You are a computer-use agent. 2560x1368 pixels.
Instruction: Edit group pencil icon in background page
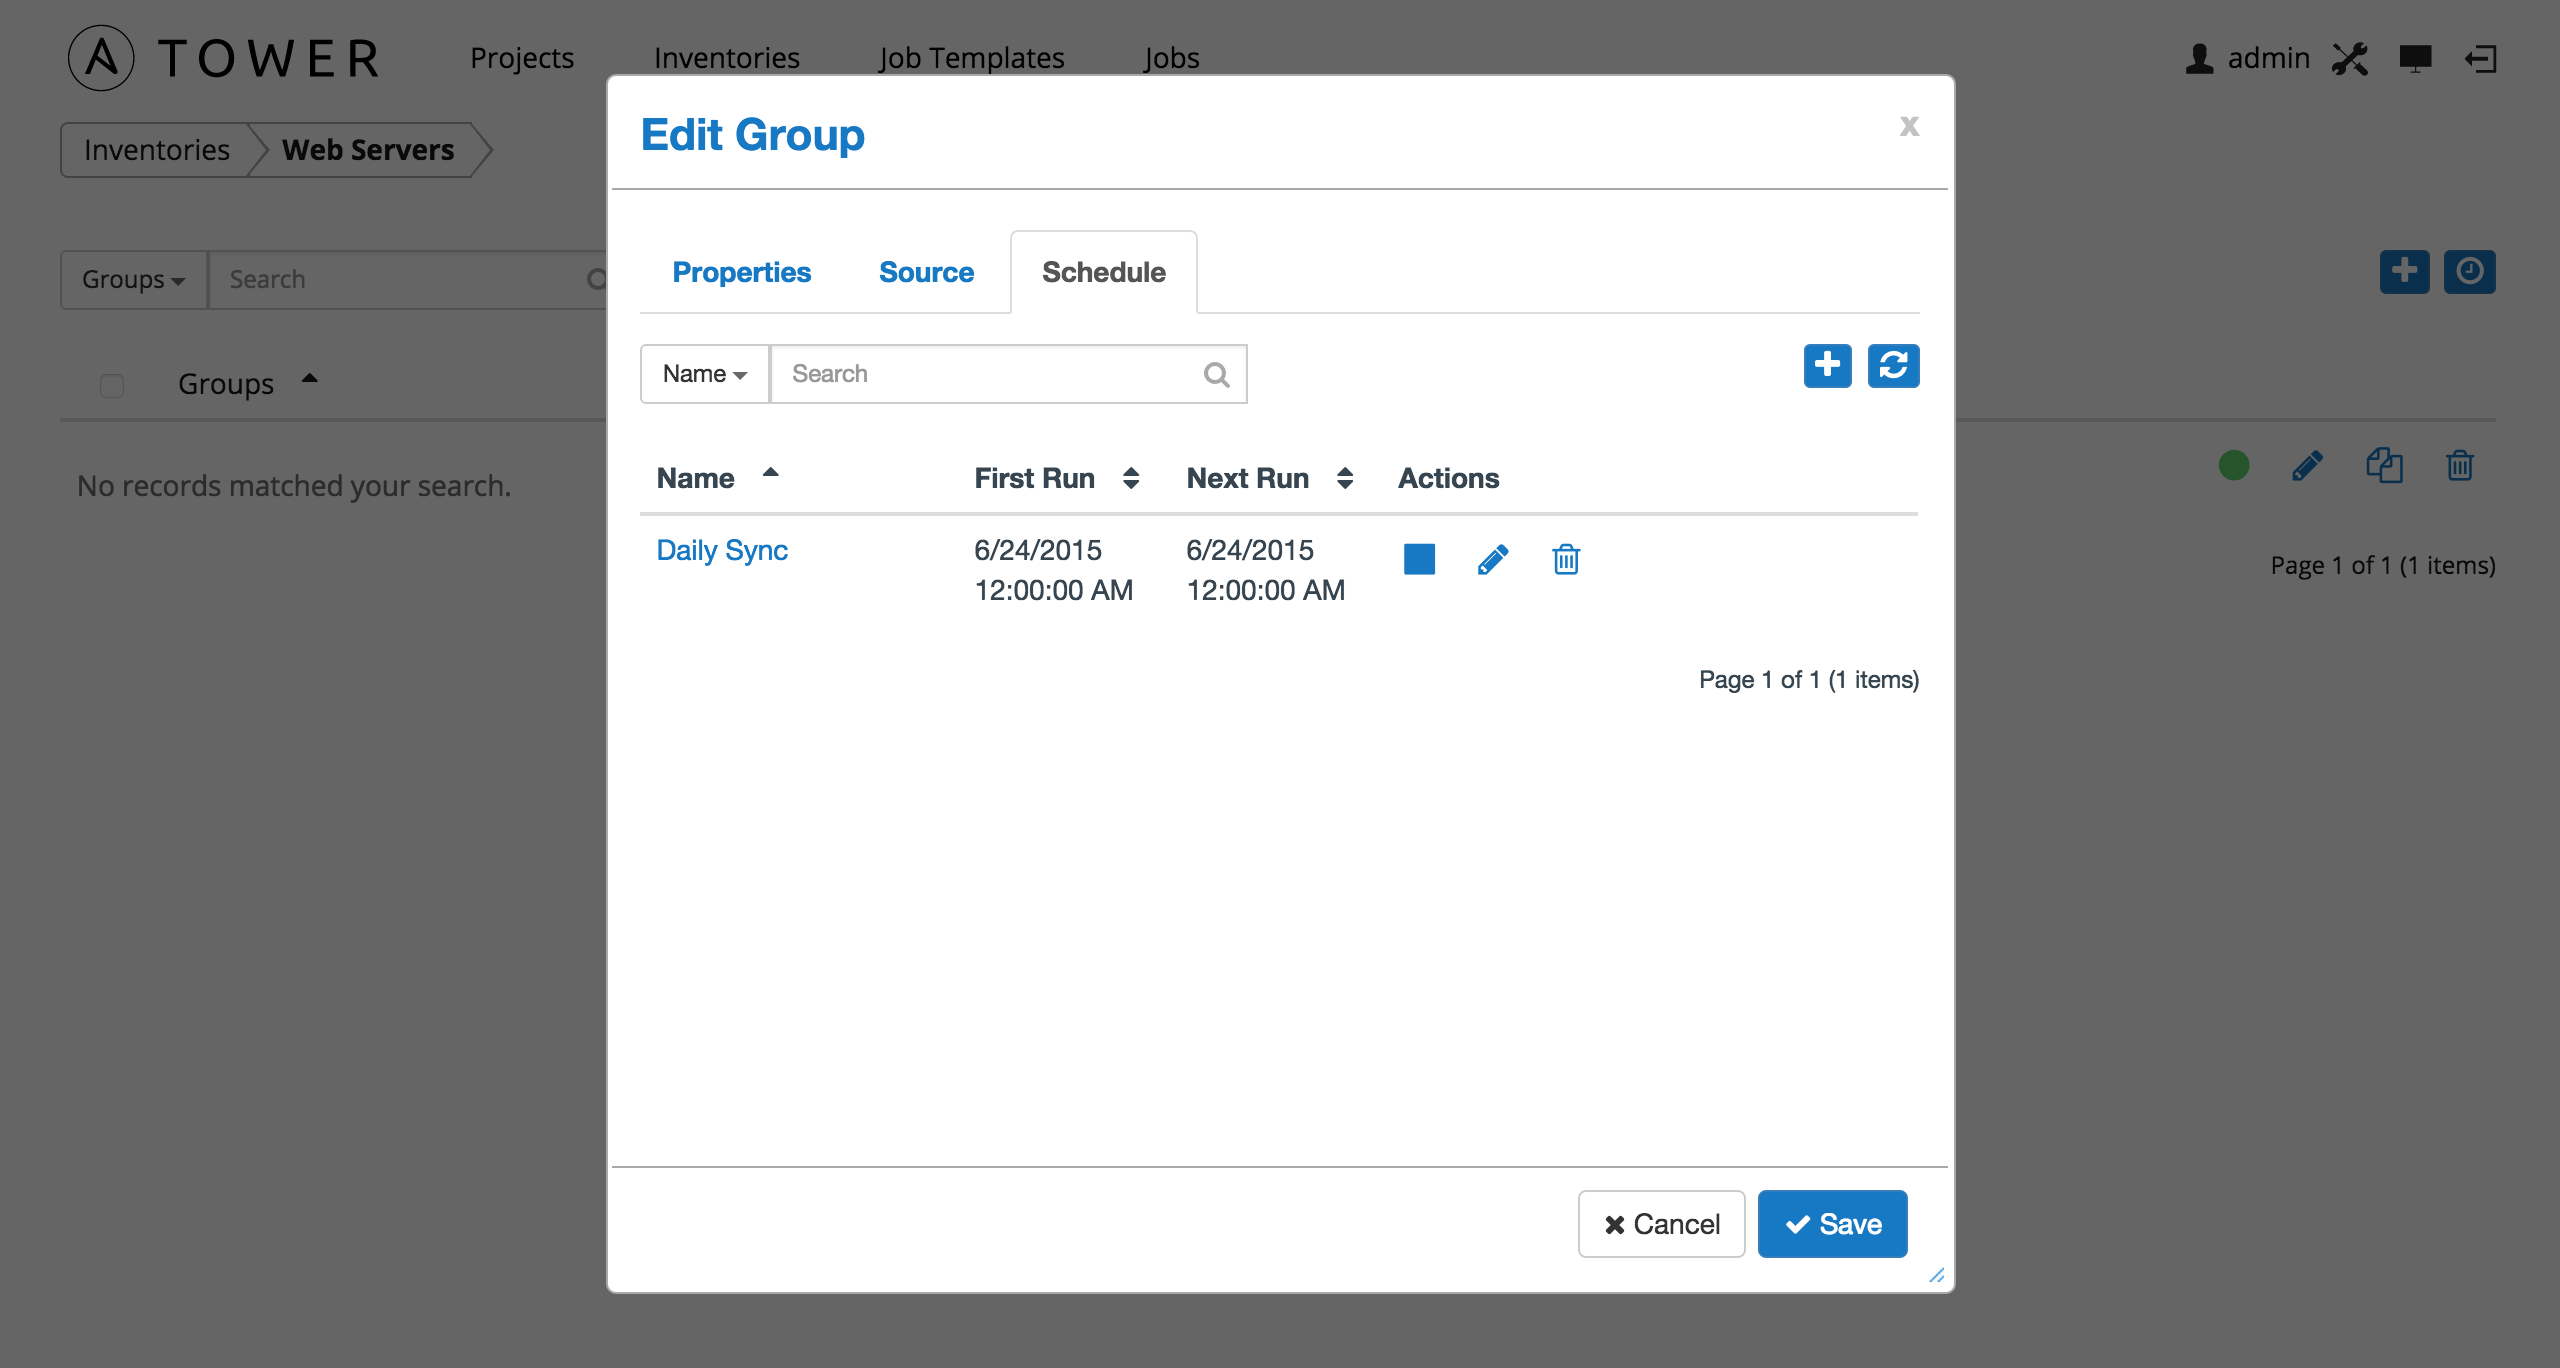(2307, 465)
